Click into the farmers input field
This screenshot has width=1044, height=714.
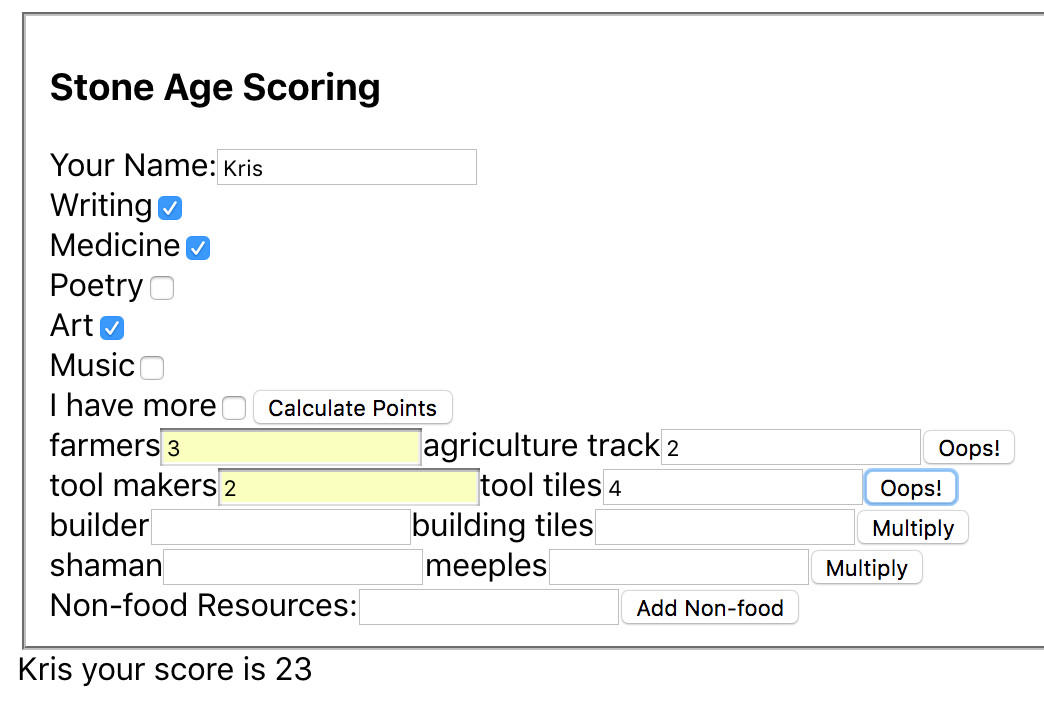(x=290, y=448)
